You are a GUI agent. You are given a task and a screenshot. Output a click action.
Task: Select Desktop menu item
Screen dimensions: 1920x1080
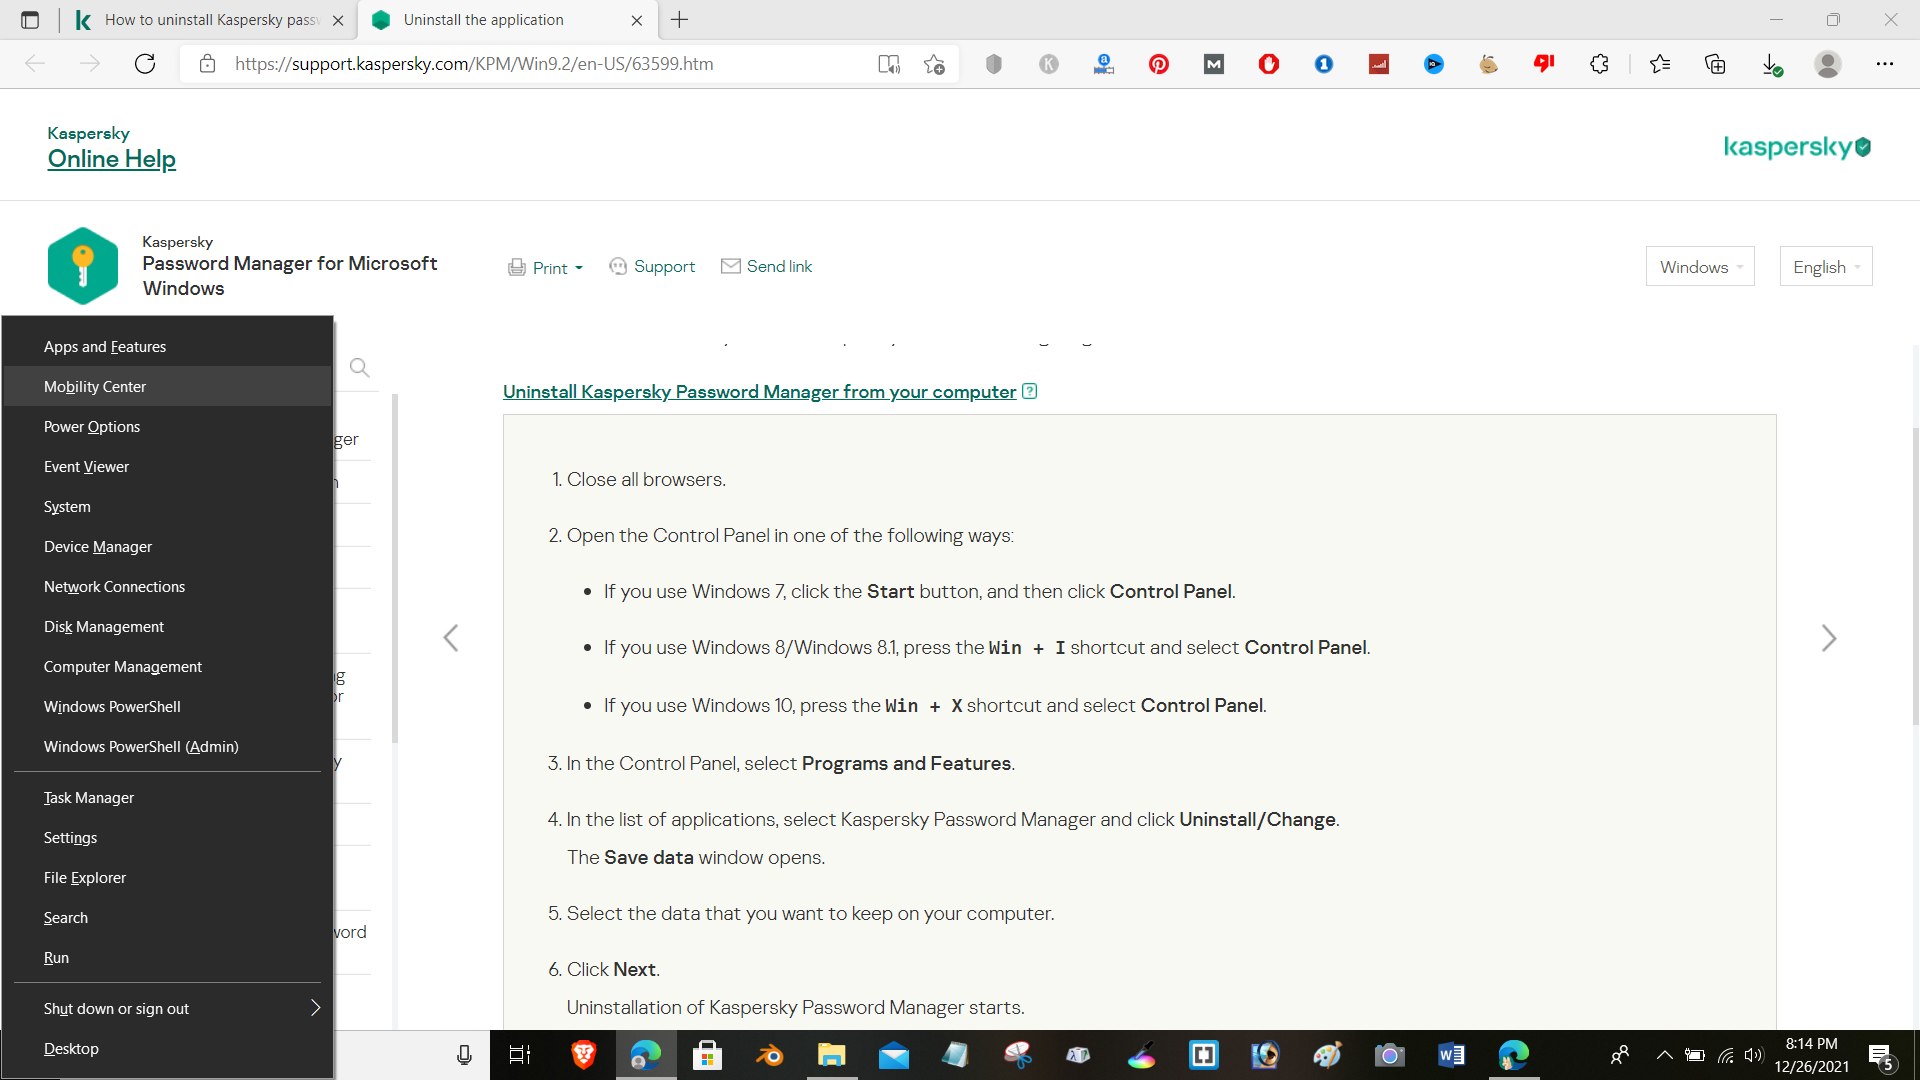coord(168,1048)
